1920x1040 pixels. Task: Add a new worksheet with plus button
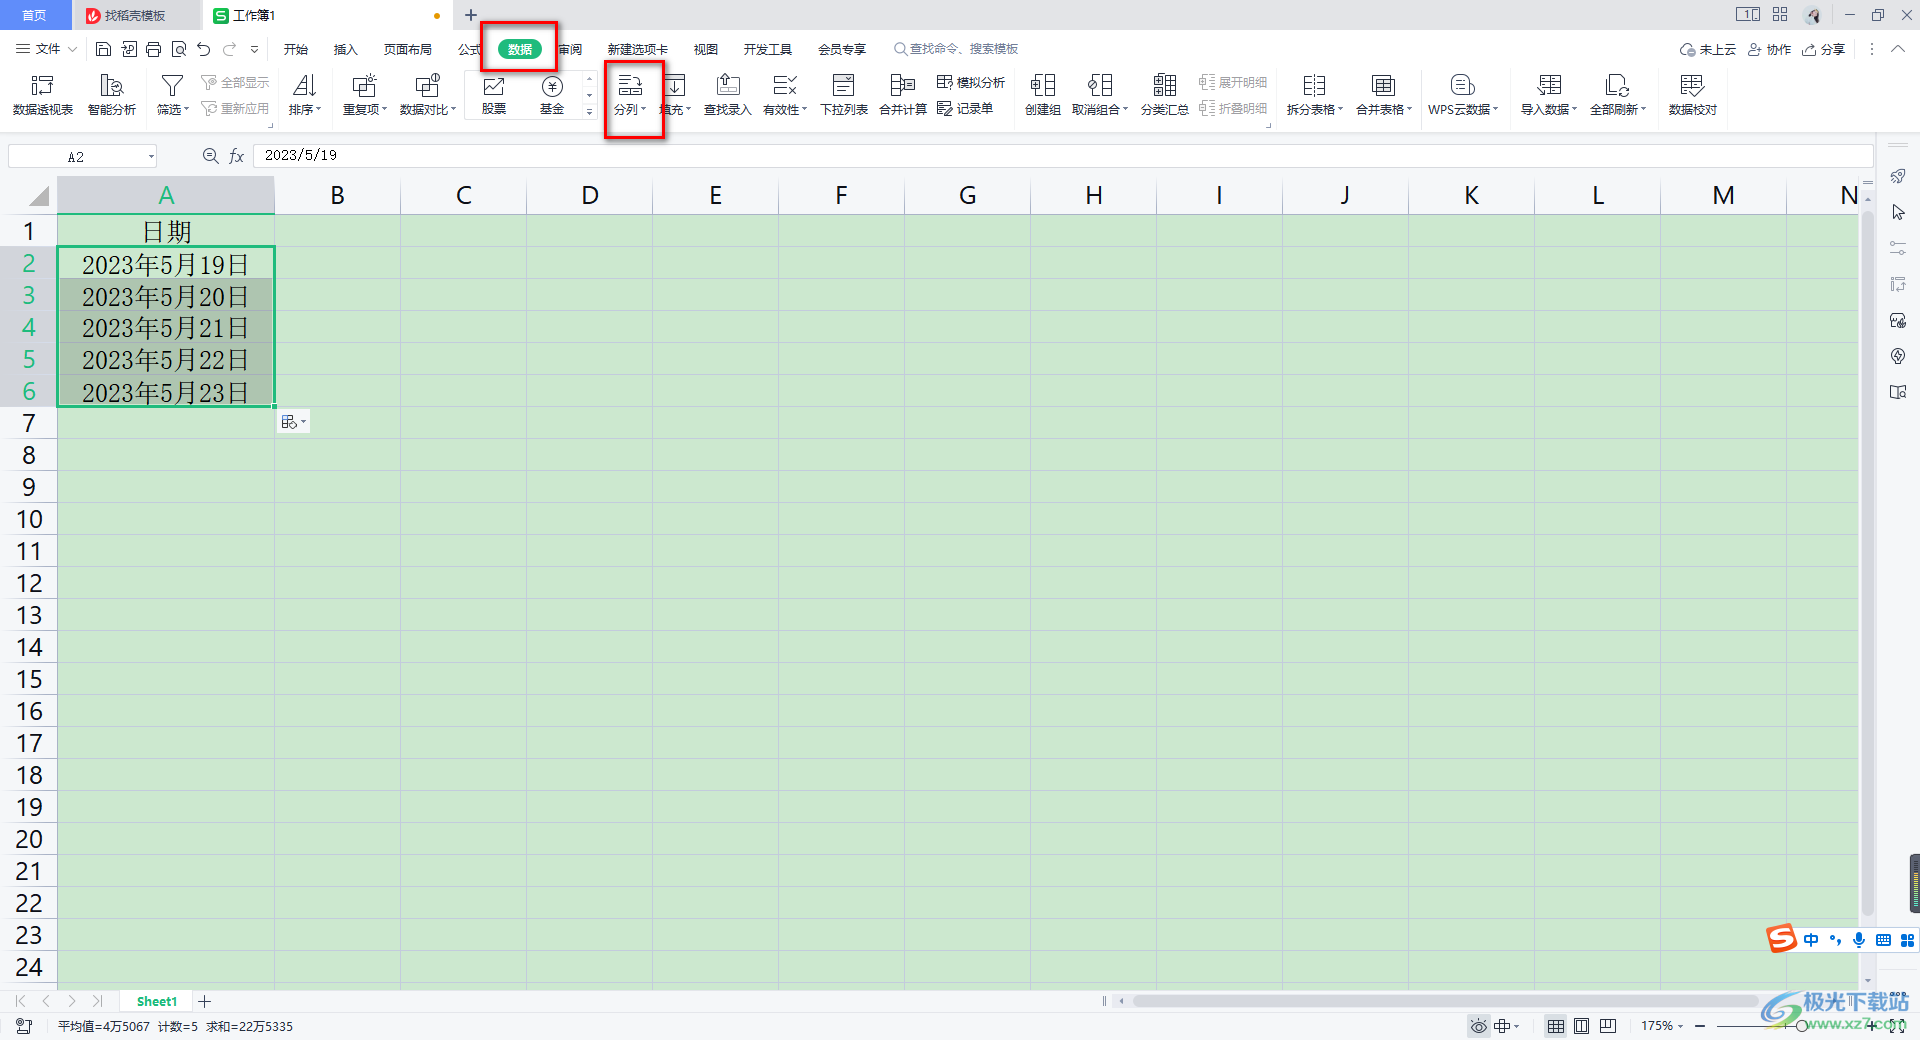click(205, 1001)
